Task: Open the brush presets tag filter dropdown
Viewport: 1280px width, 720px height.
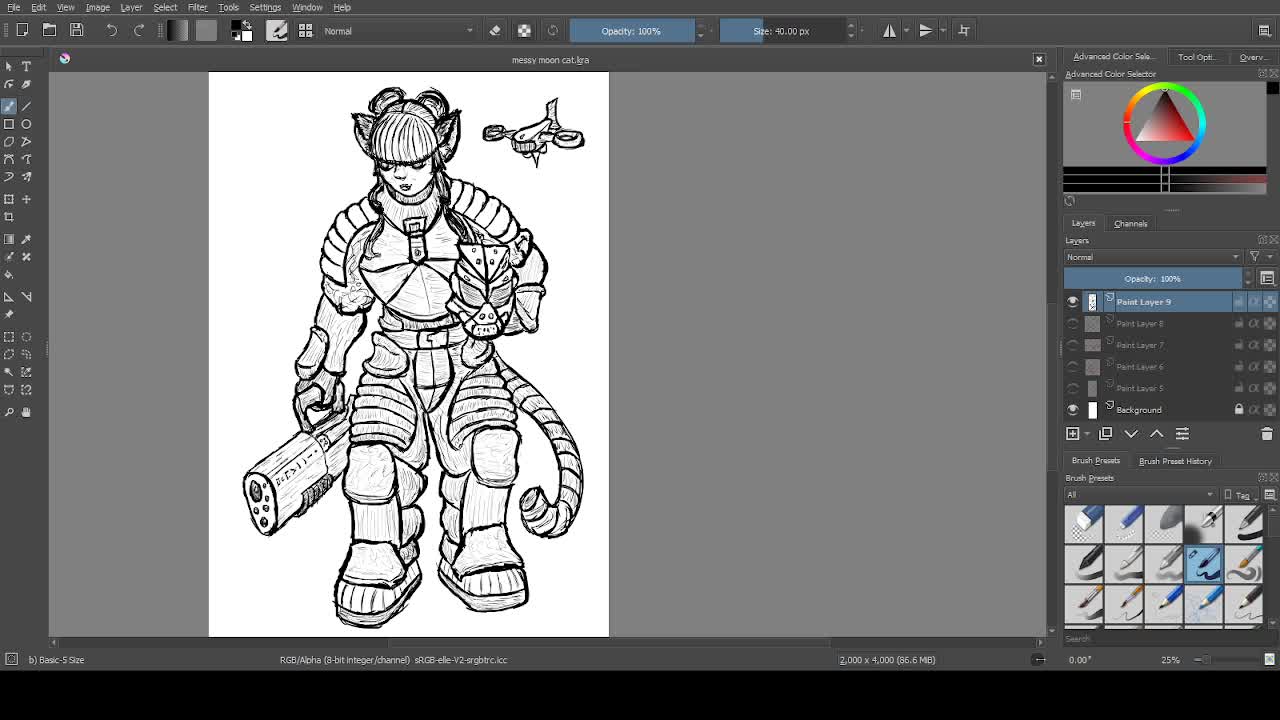Action: (1140, 495)
